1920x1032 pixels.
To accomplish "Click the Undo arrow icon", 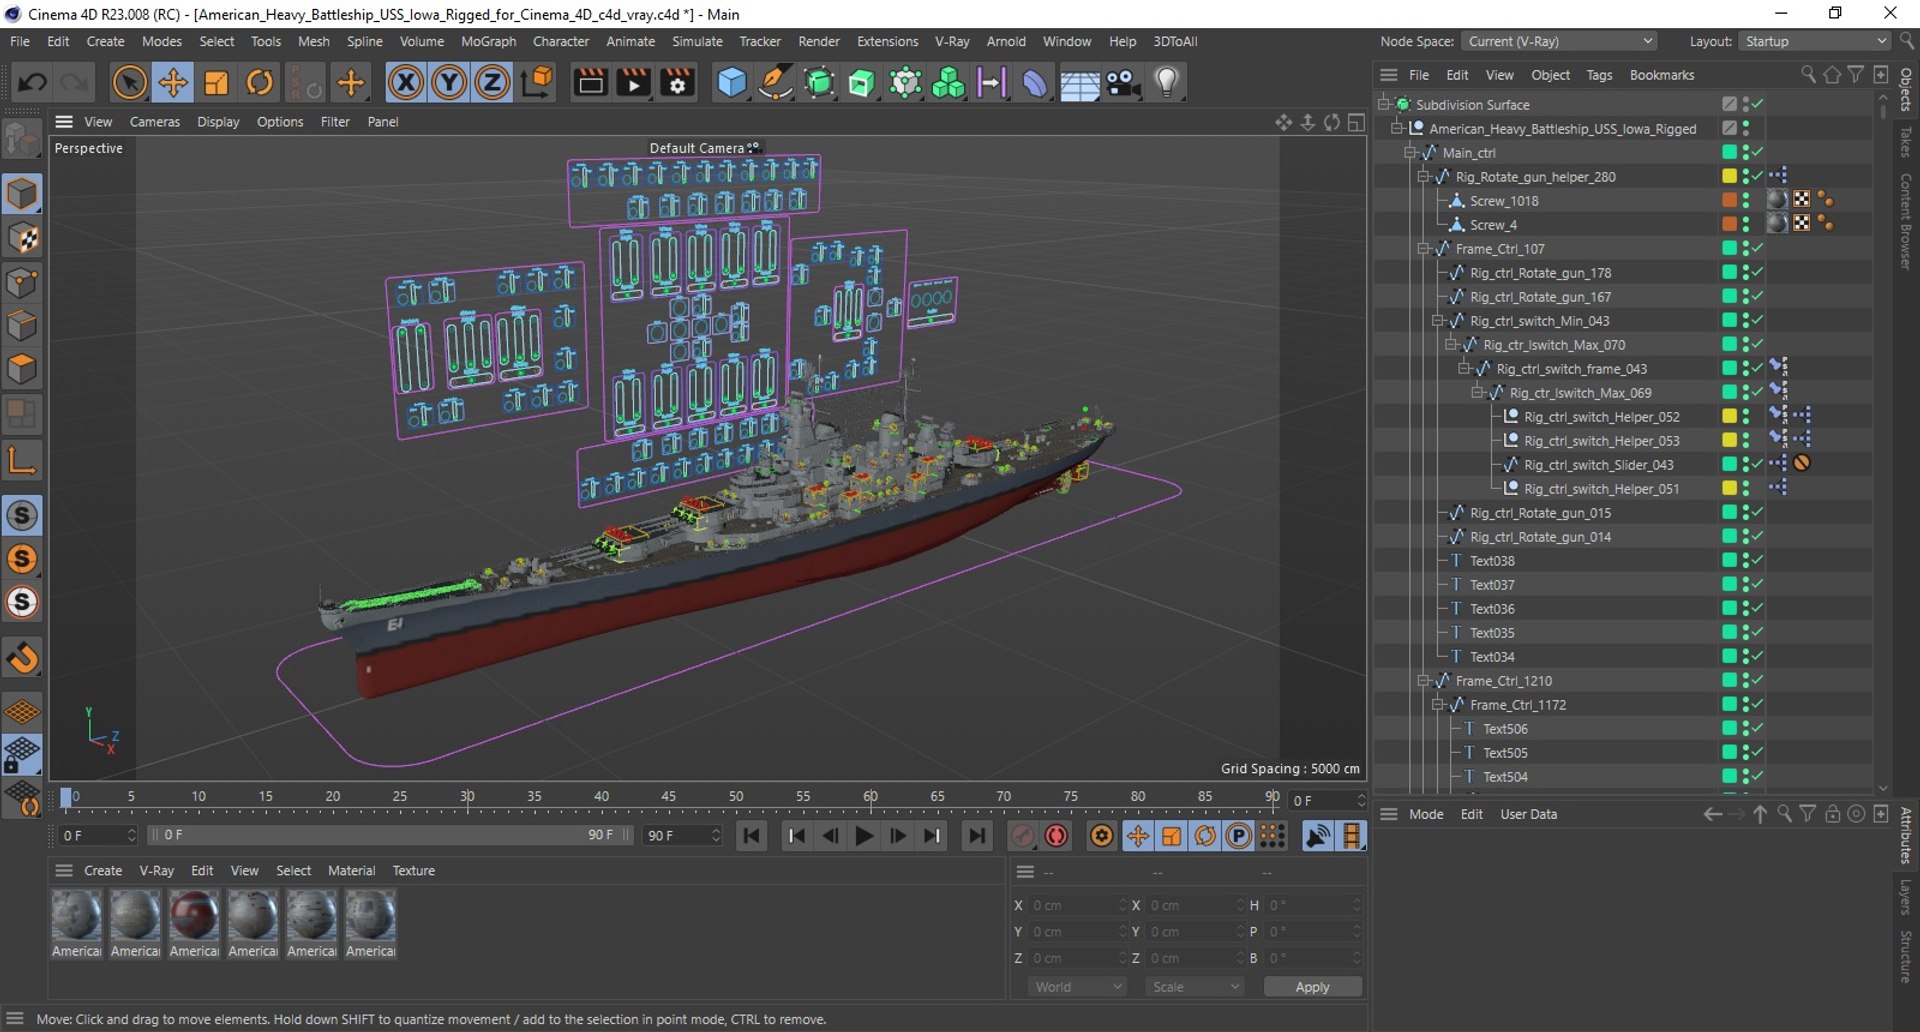I will 32,83.
